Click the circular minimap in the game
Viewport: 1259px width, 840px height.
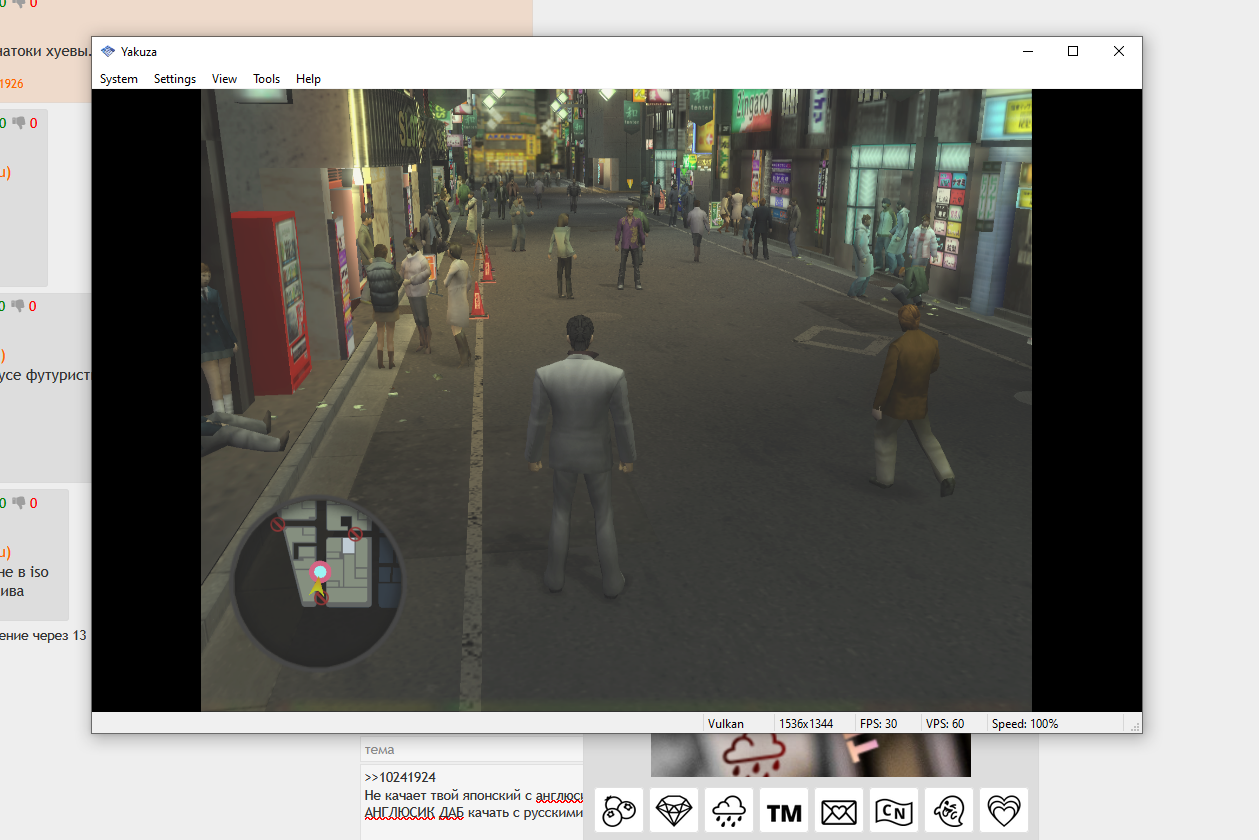pyautogui.click(x=319, y=582)
